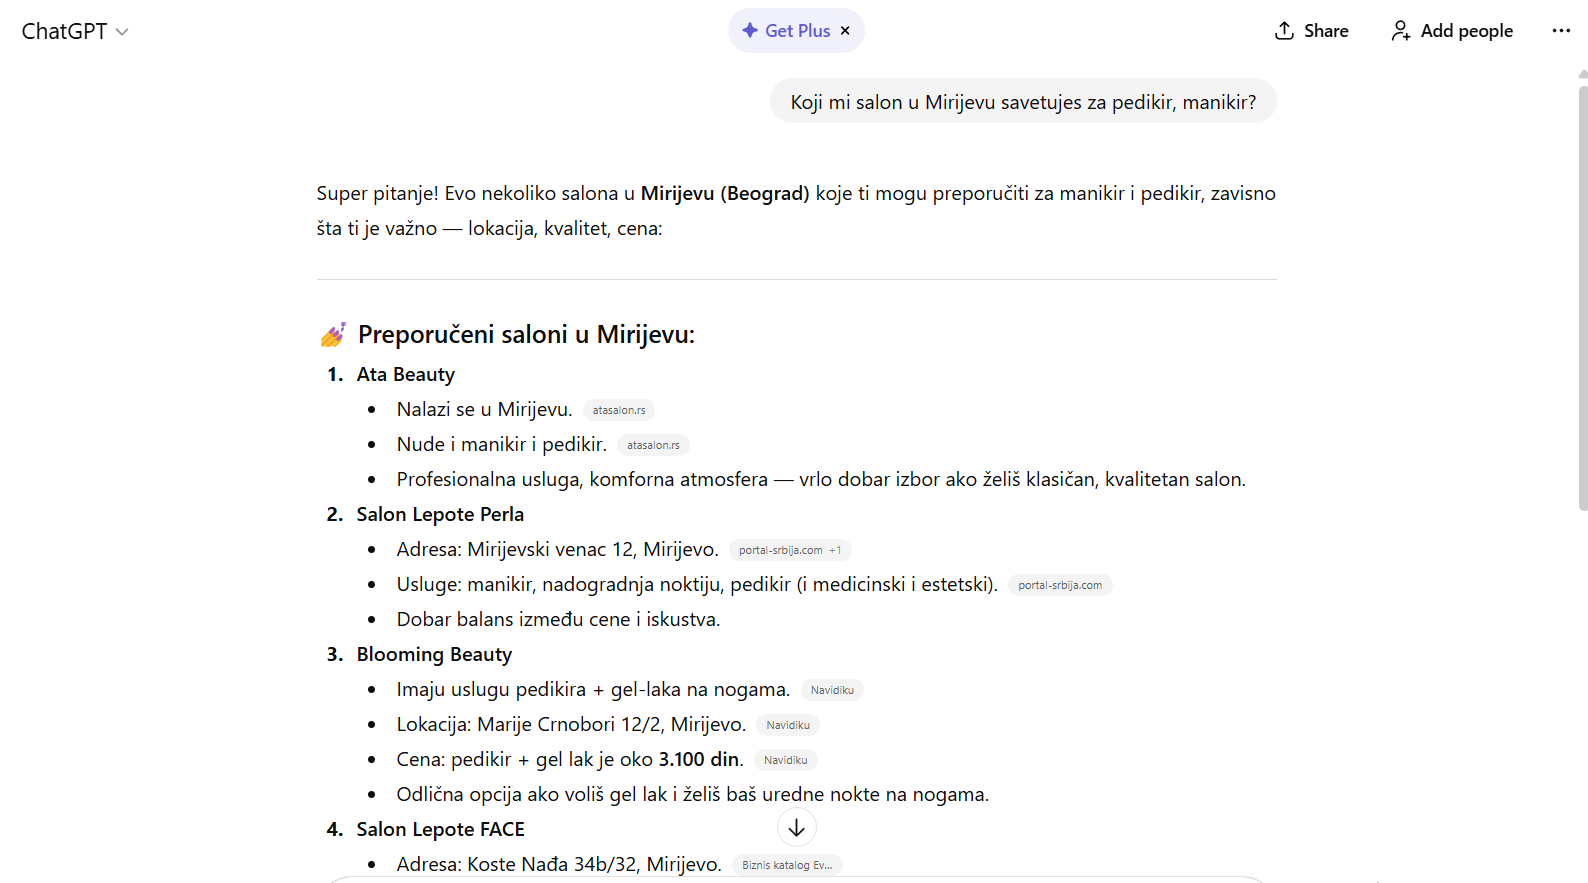1588x883 pixels.
Task: Open Navidiku citation beside 3.100 din price
Action: click(785, 760)
